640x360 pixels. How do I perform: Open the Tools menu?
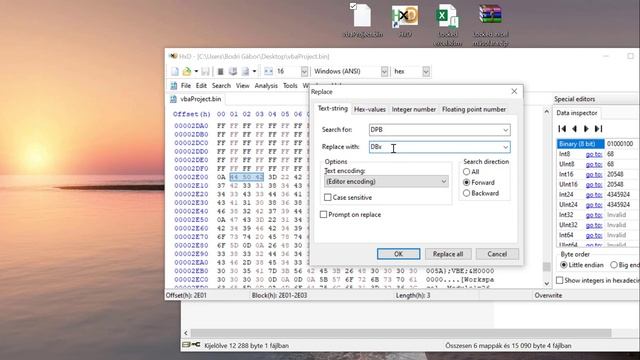click(x=290, y=86)
